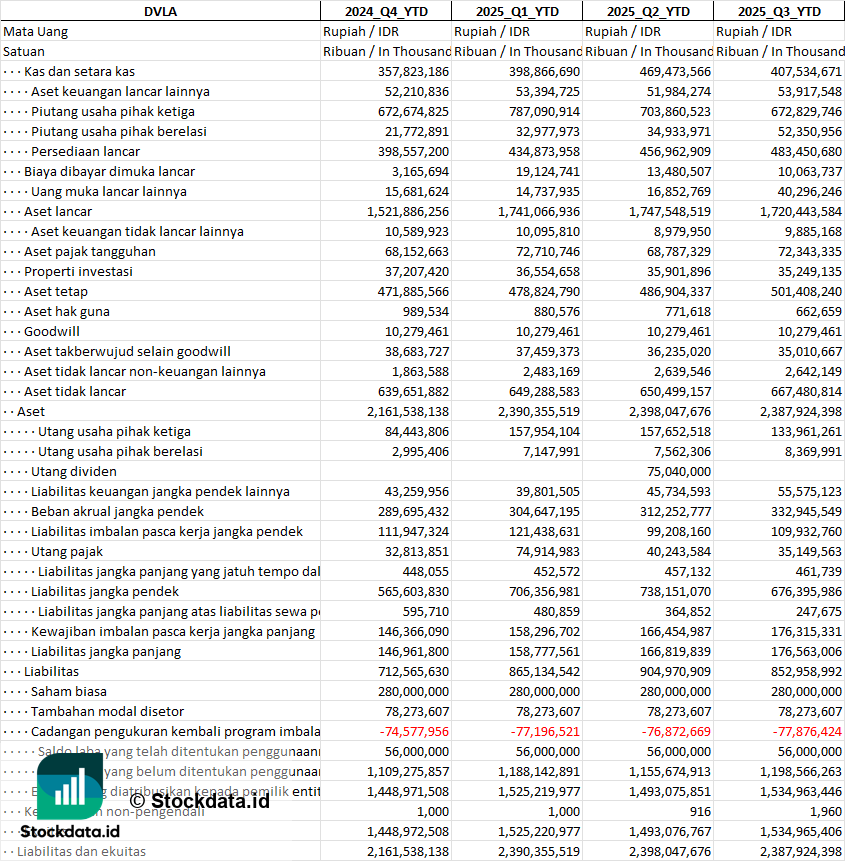Click fixed assets value 501,408,240

click(x=806, y=292)
